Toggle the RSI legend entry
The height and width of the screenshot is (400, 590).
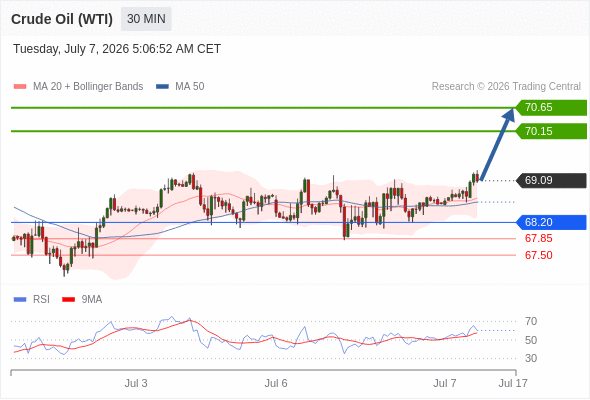[x=32, y=300]
